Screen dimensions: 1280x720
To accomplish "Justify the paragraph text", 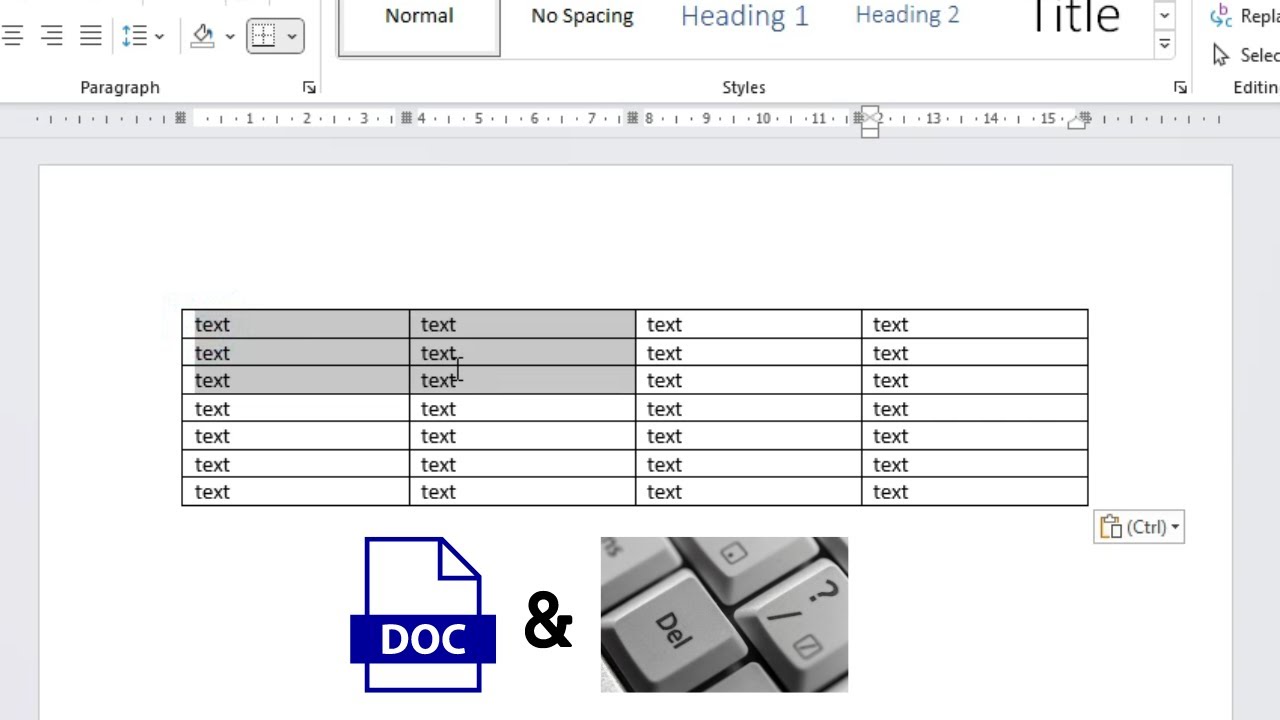I will pos(91,36).
